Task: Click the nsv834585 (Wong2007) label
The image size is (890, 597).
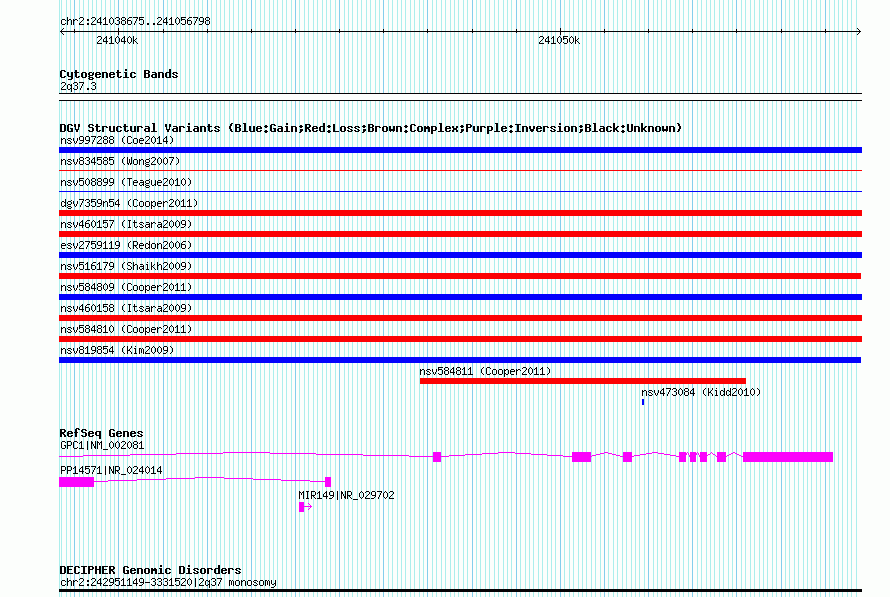Action: coord(120,161)
